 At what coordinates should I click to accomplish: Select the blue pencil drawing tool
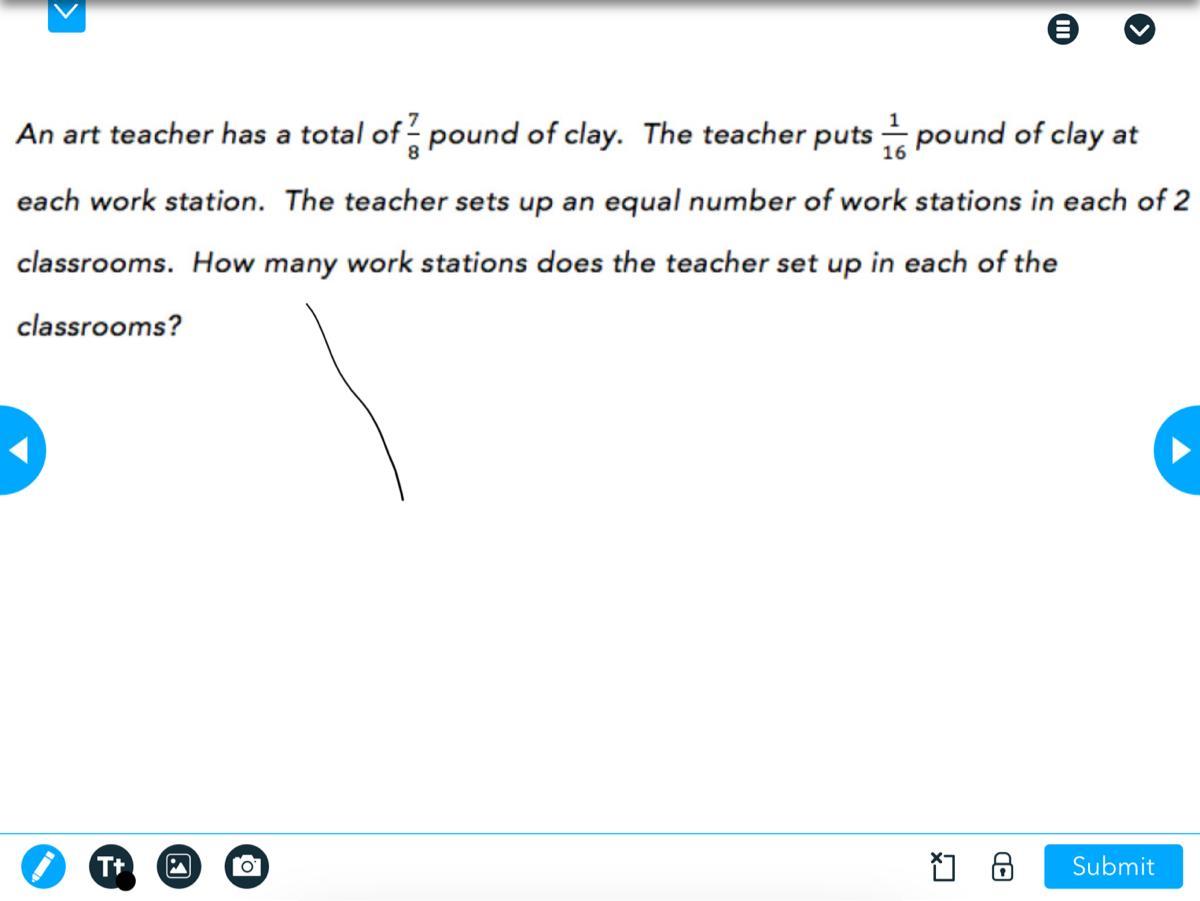point(44,866)
